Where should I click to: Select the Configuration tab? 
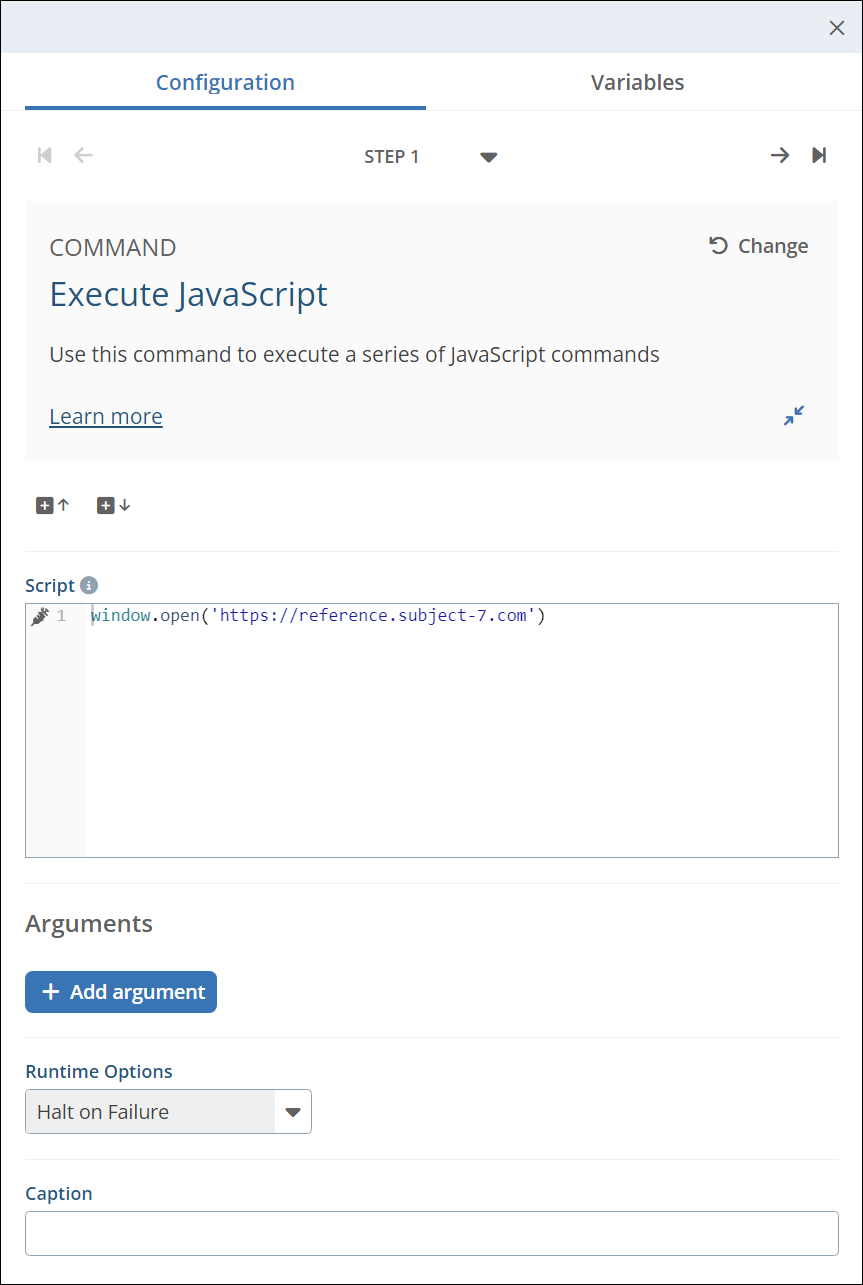click(225, 82)
